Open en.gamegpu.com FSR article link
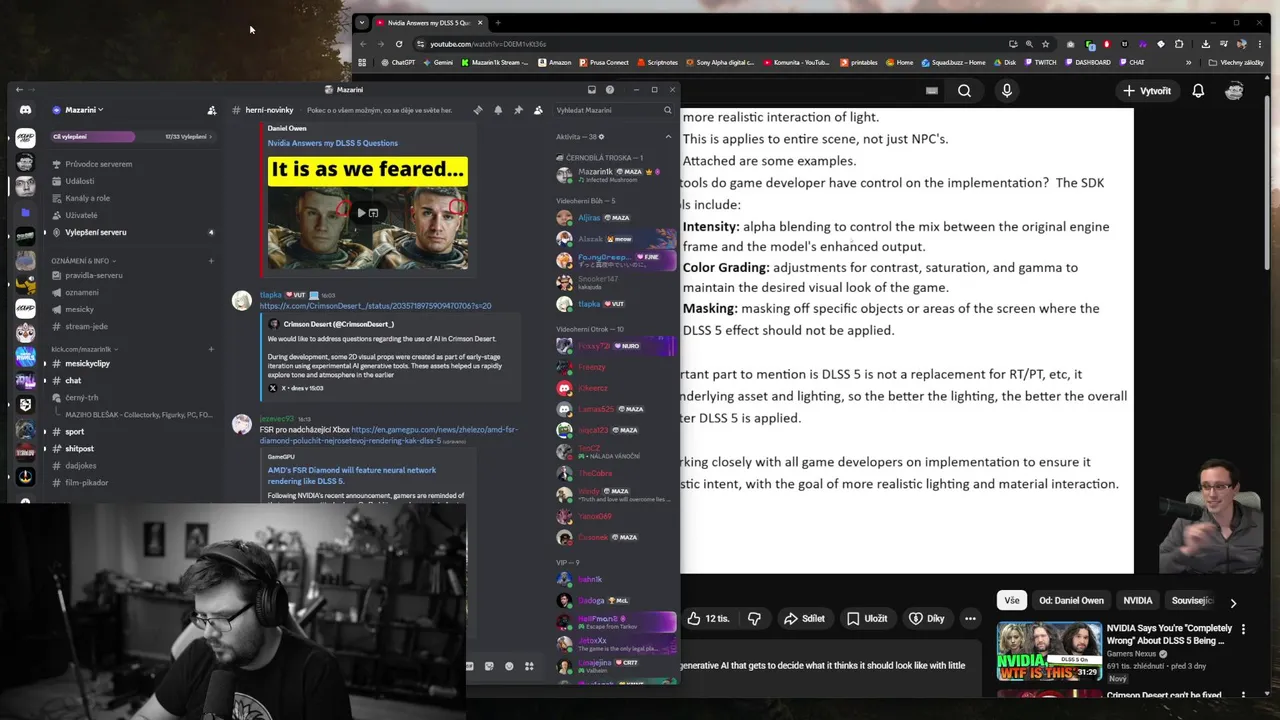Viewport: 1280px width, 720px height. 389,434
